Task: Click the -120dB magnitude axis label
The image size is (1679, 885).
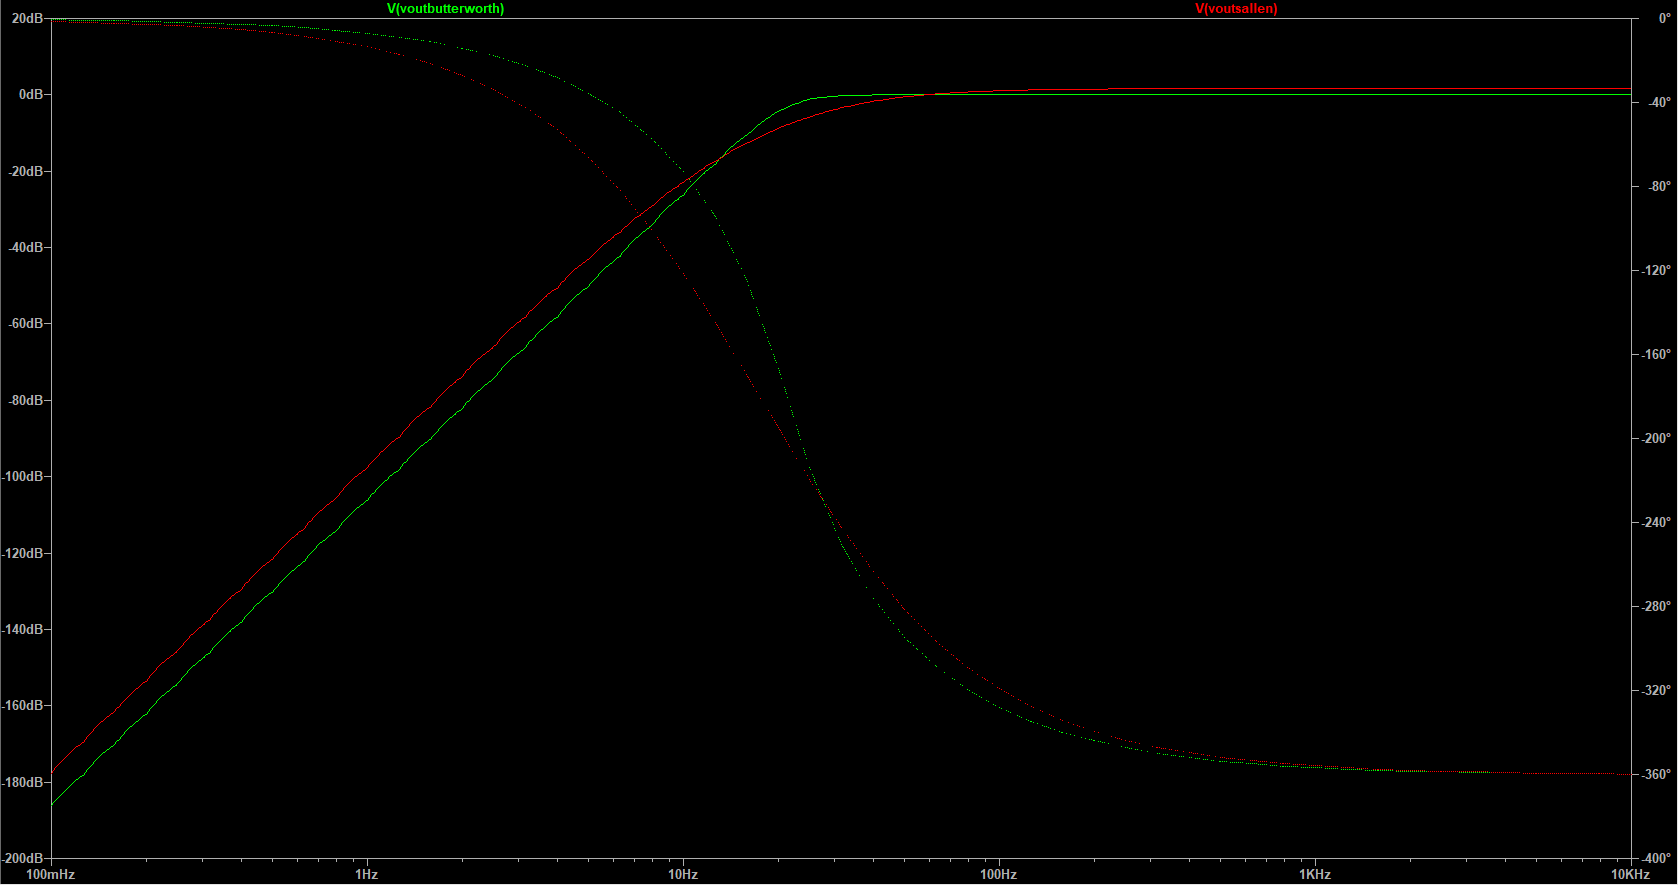Action: point(23,553)
